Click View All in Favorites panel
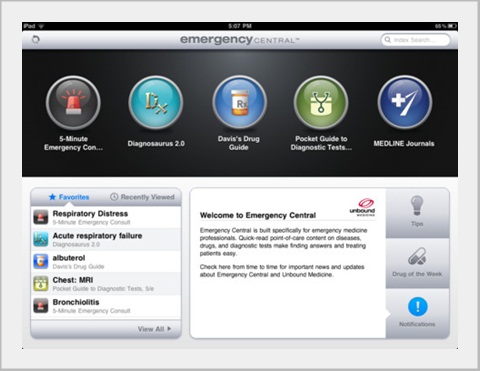The height and width of the screenshot is (371, 480). click(154, 329)
